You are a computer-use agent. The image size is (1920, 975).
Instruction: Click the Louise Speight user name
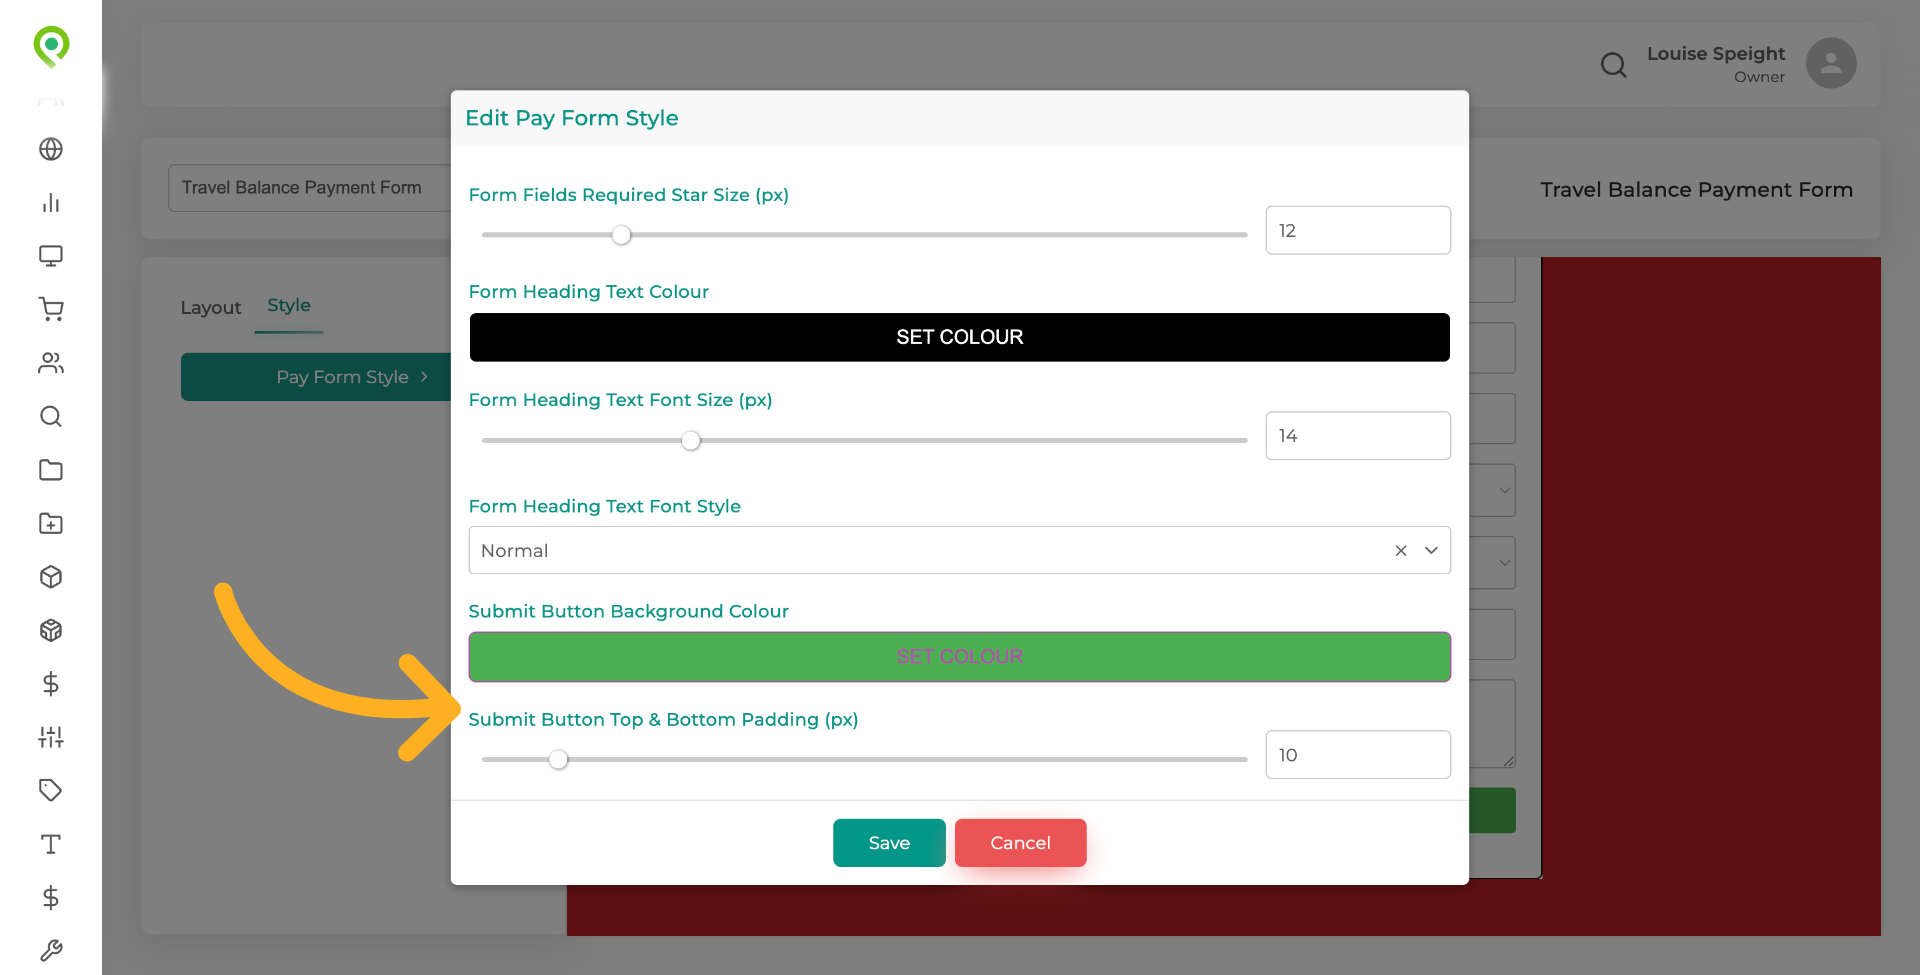pos(1716,54)
